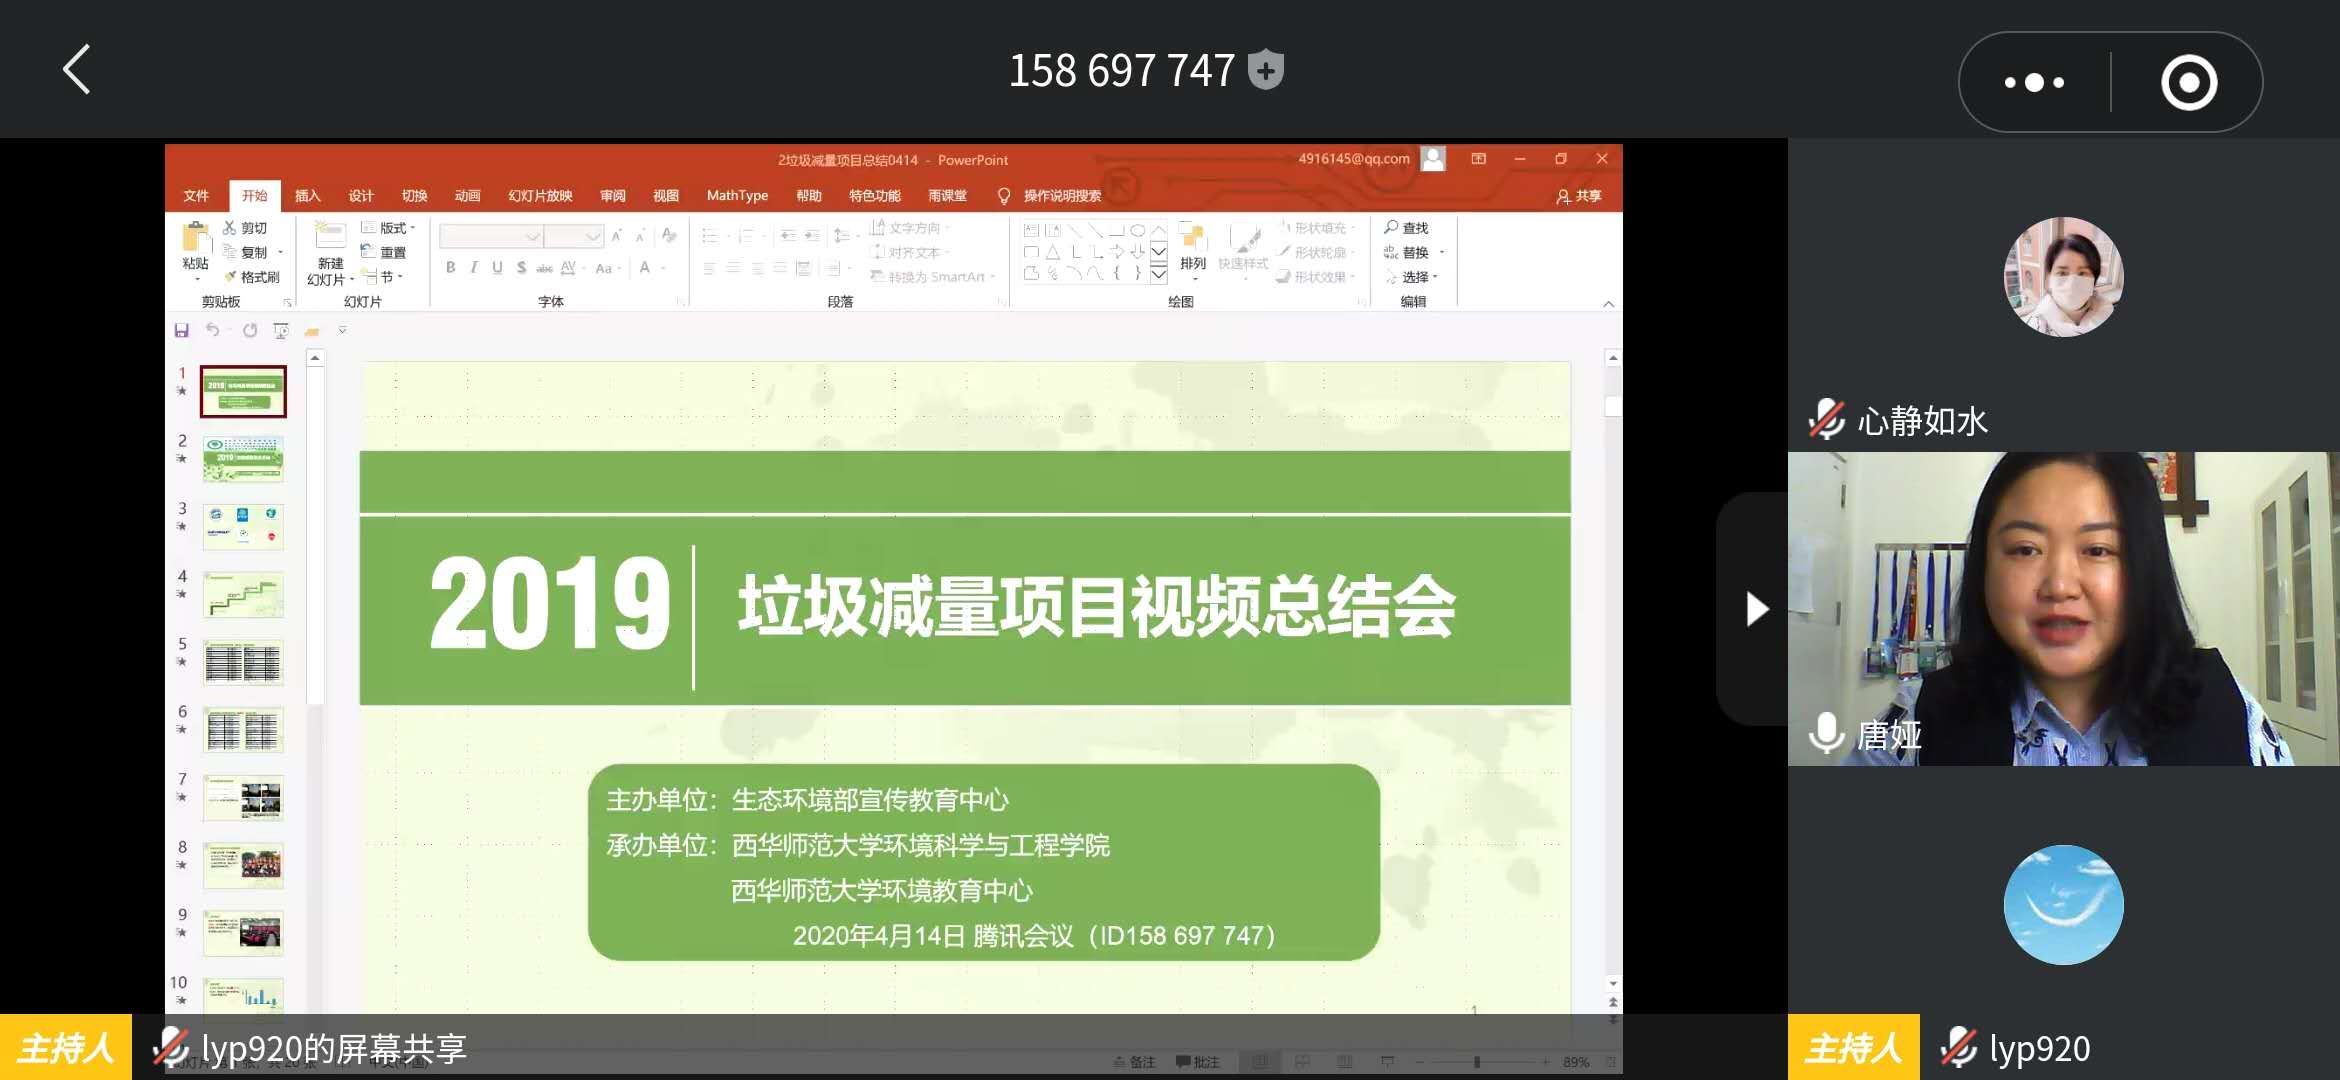
Task: Switch to the 动画 ribbon tab
Action: (467, 196)
